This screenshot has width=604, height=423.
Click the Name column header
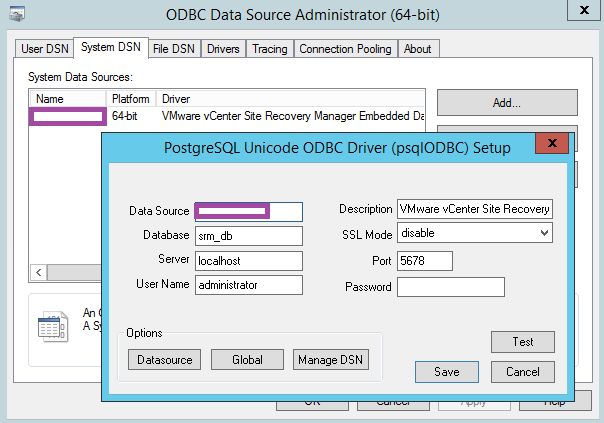tap(67, 99)
